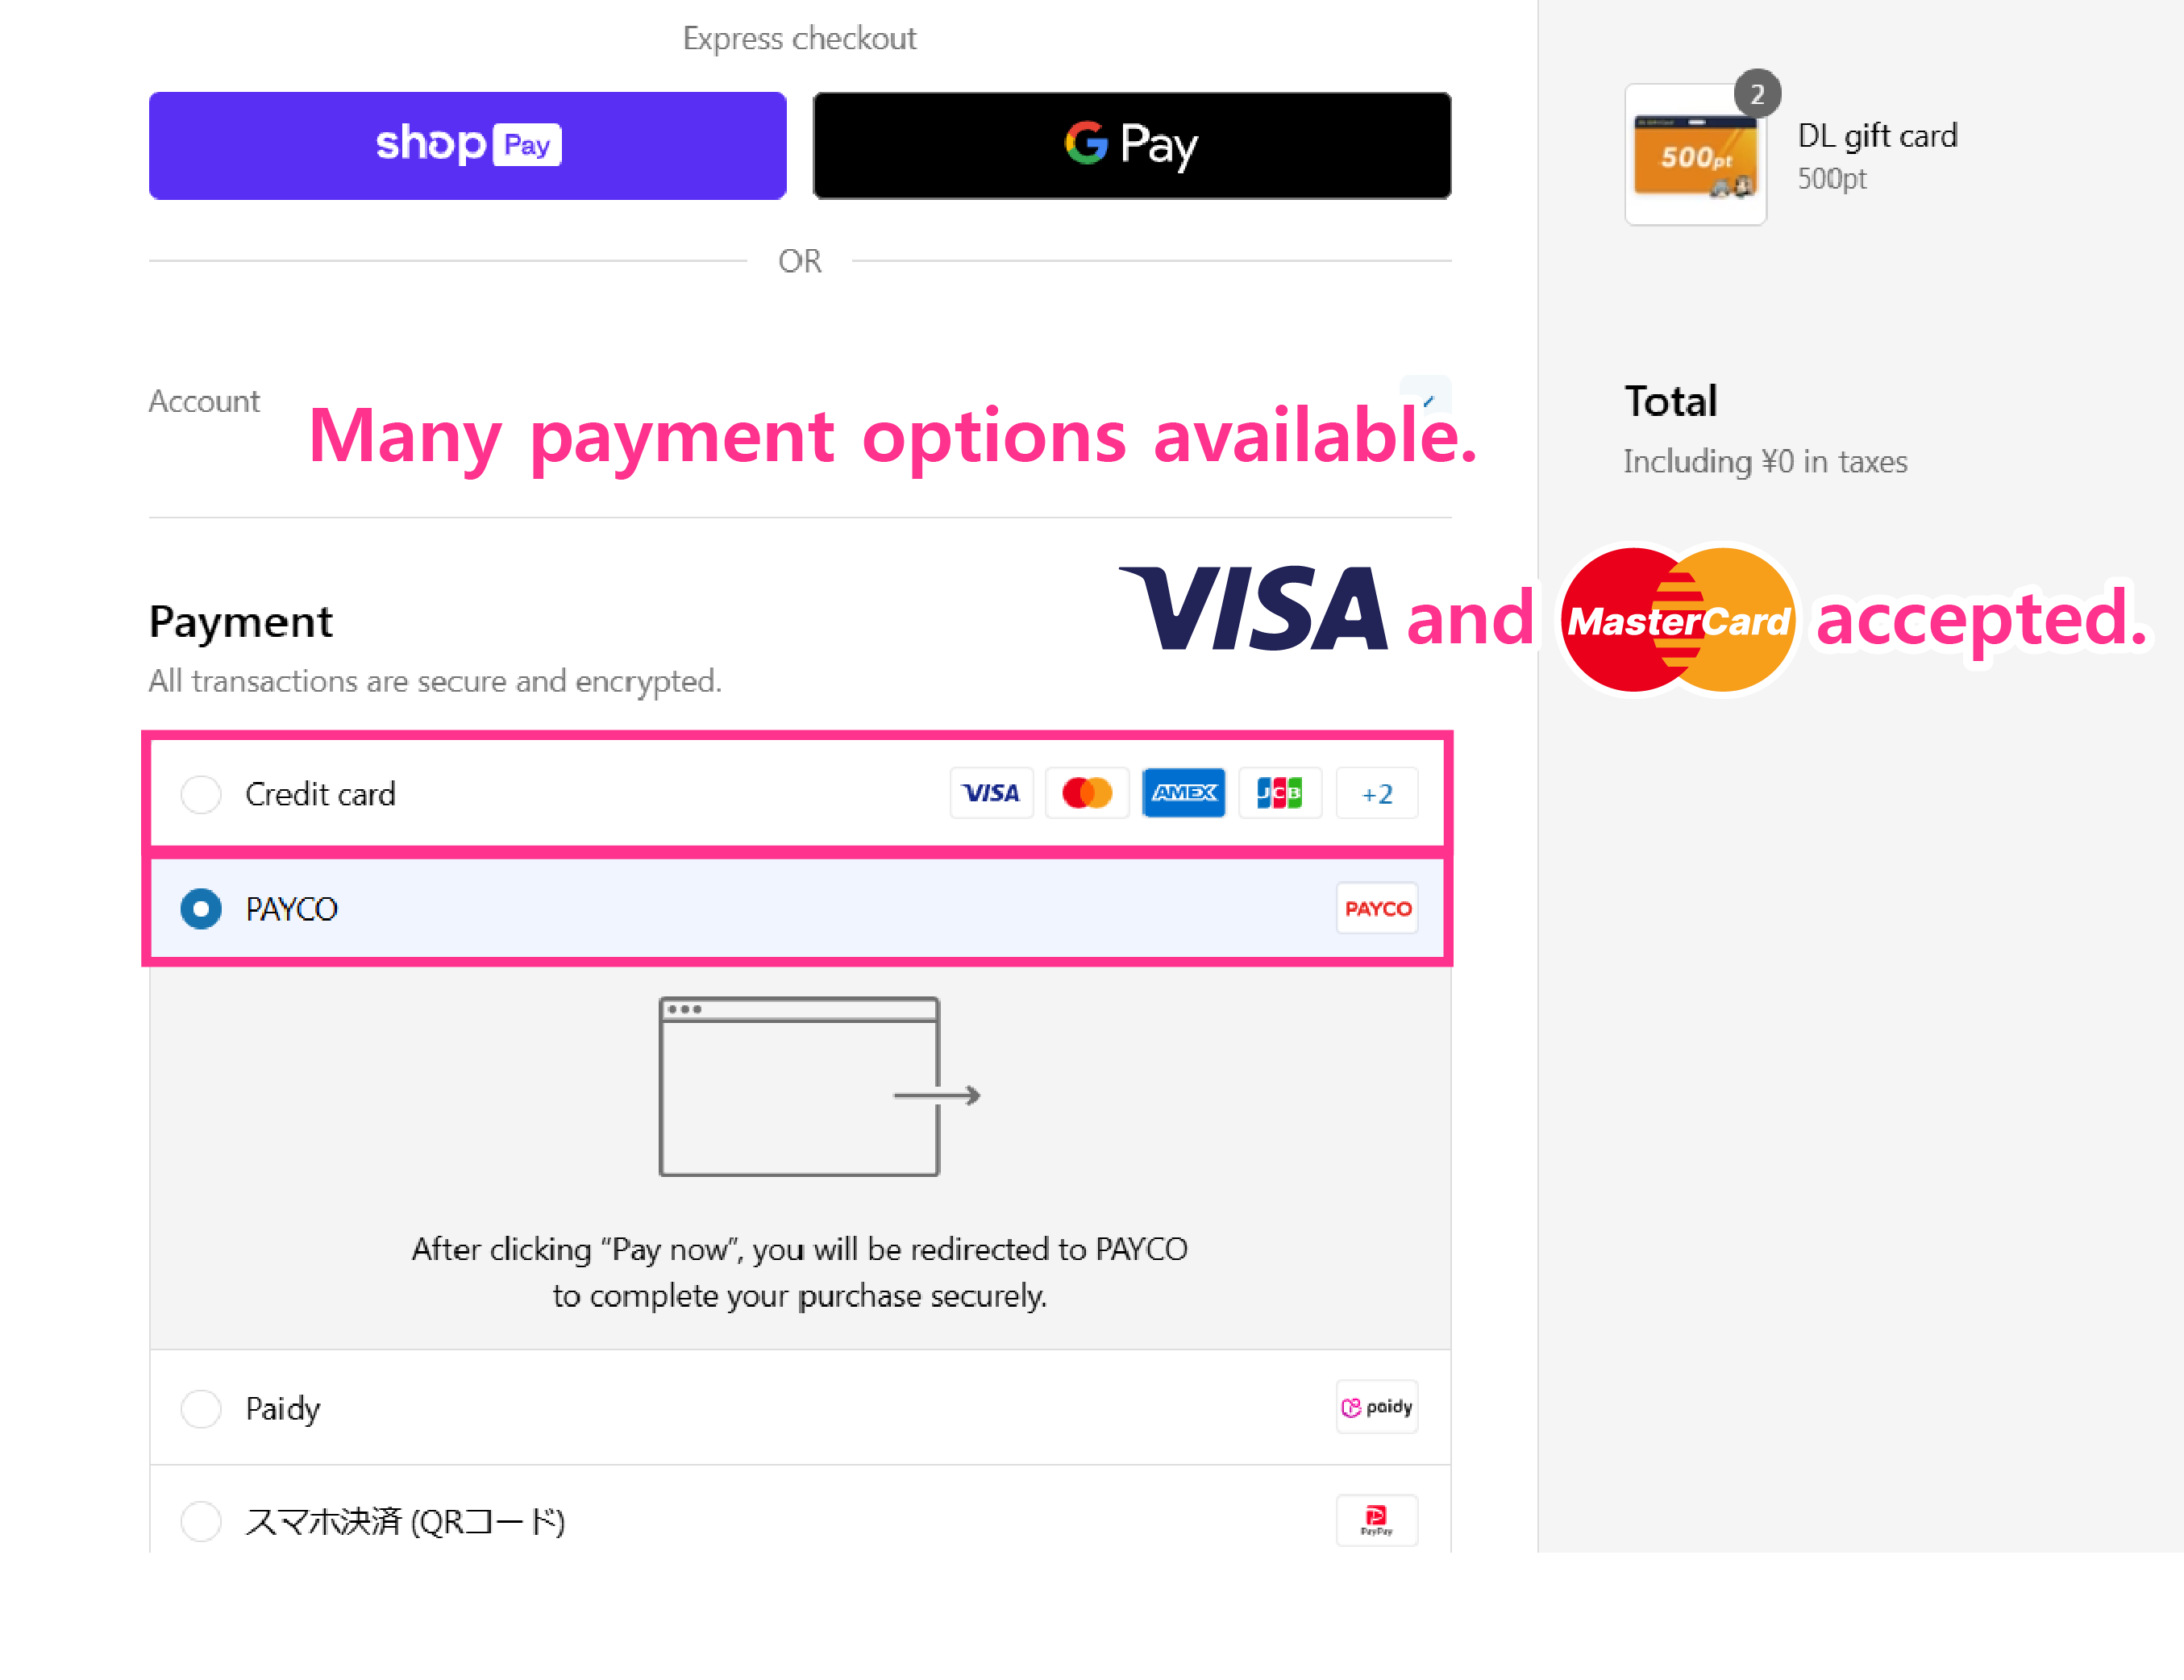The width and height of the screenshot is (2184, 1680).
Task: Expand the paidy logo row details
Action: [1376, 1407]
